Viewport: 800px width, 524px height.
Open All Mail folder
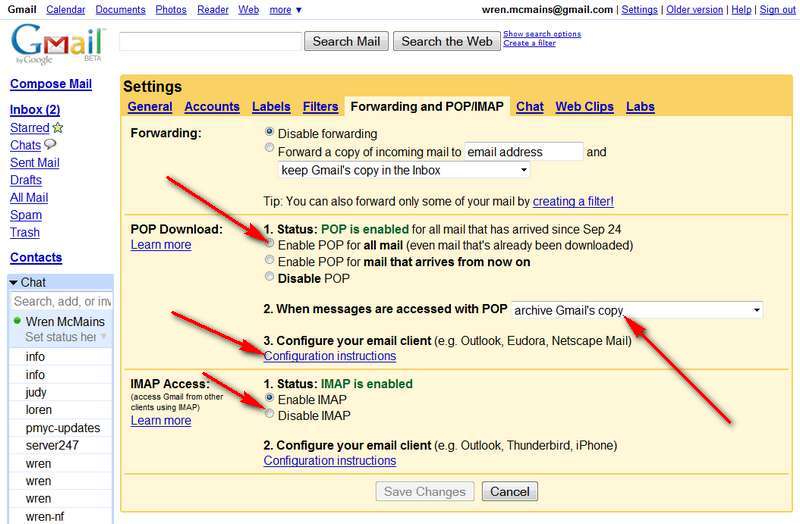pos(29,197)
